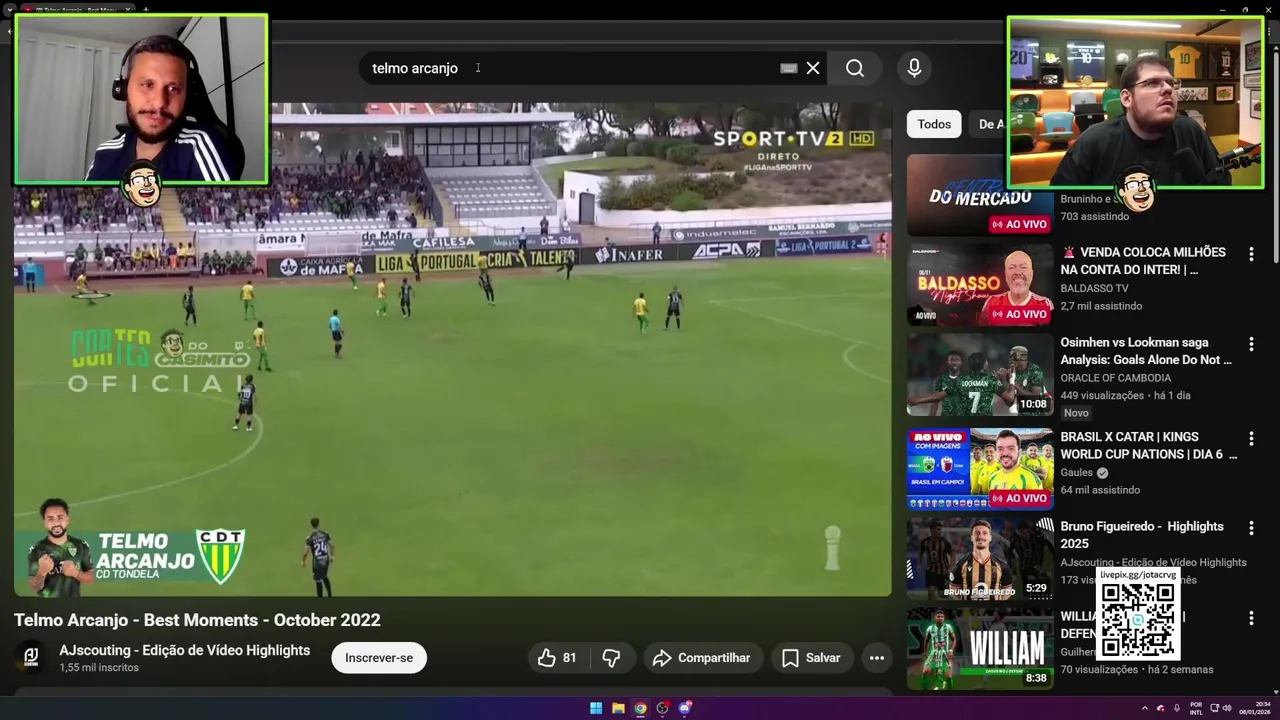The image size is (1280, 720).
Task: Open BRASIL X CATAR Kings World Cup title
Action: click(x=1149, y=445)
